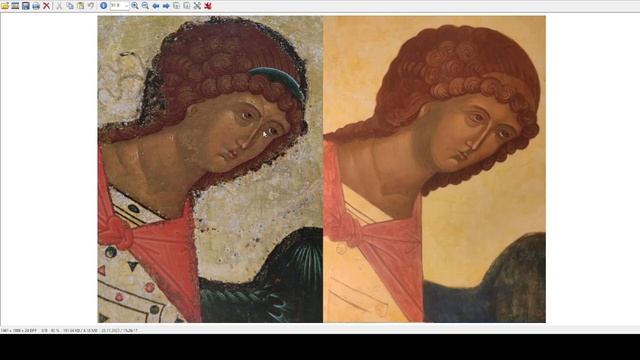Open the slideshow filmstrip icon
This screenshot has height=360, width=640.
pyautogui.click(x=15, y=6)
